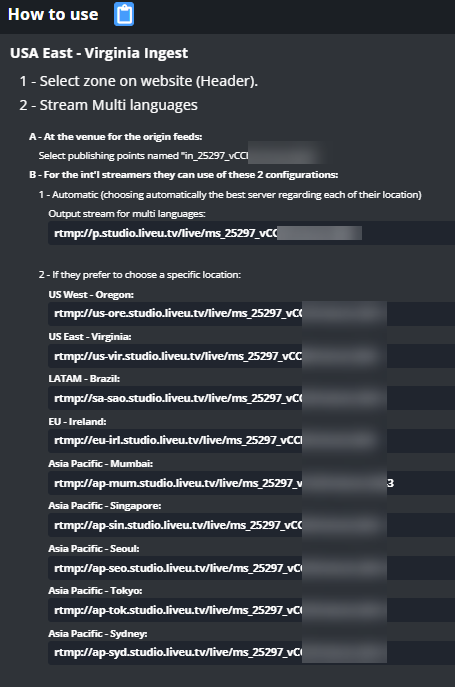Screen dimensions: 455x687
Task: Click the Asia Pacific Singapore stream URL
Action: 252,525
